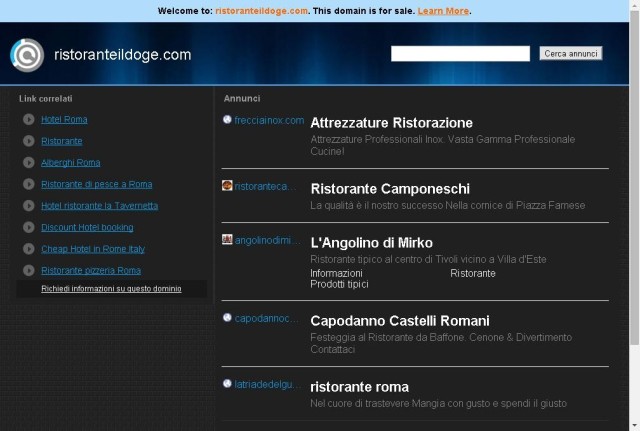Open the Prodotti tipici sublink under L'Angolino
640x431 pixels.
click(339, 284)
